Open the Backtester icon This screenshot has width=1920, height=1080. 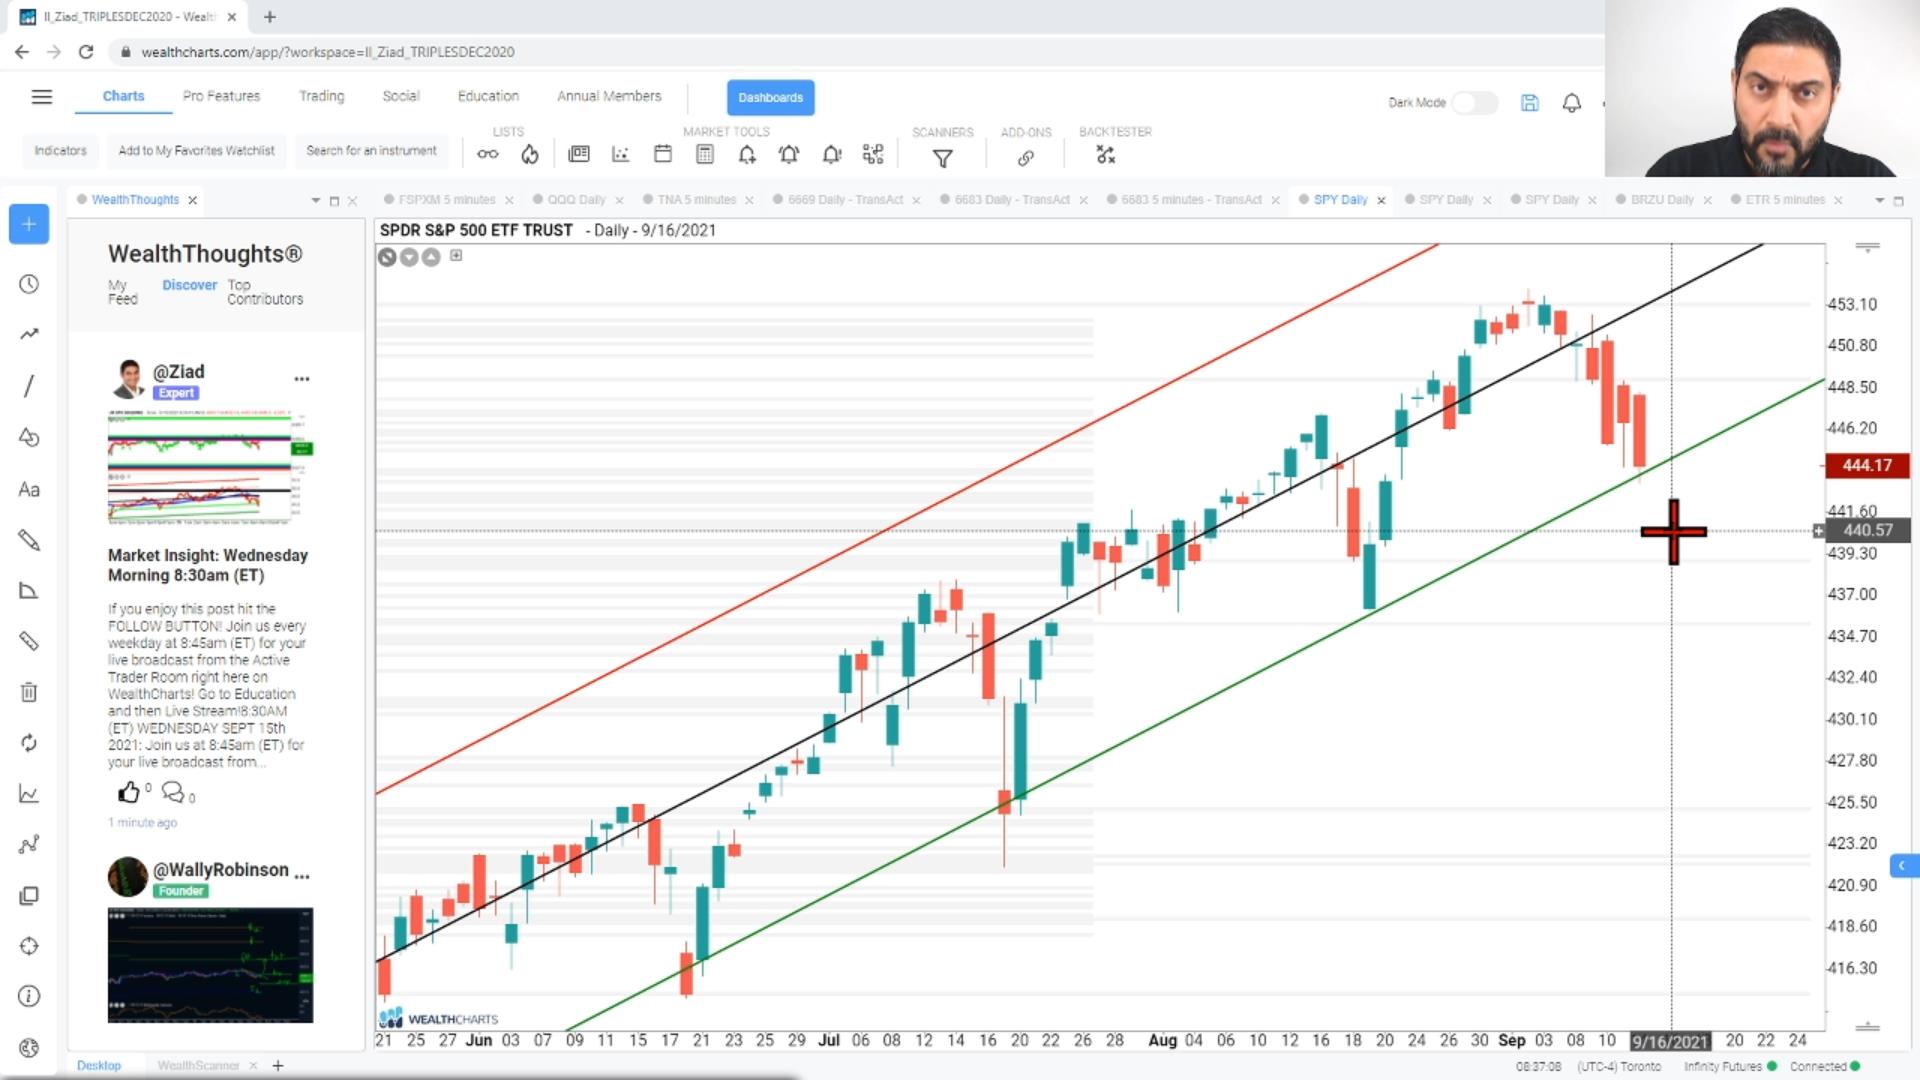(x=1105, y=155)
